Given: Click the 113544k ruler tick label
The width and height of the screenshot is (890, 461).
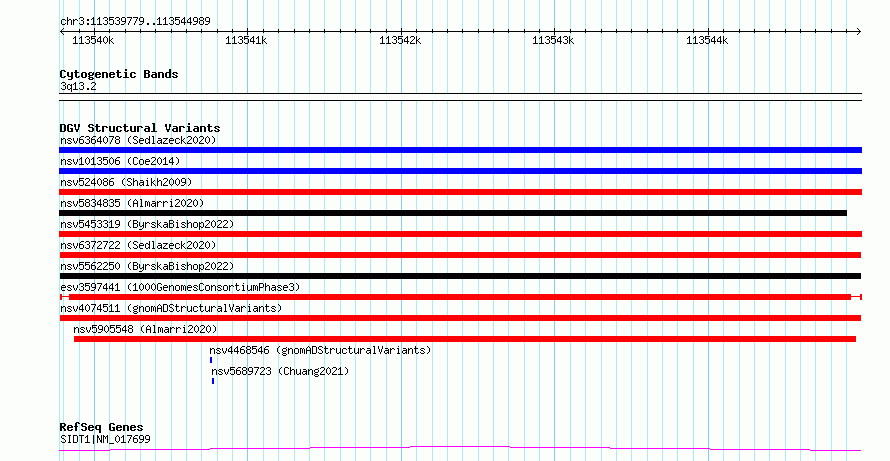Looking at the screenshot, I should tap(707, 41).
